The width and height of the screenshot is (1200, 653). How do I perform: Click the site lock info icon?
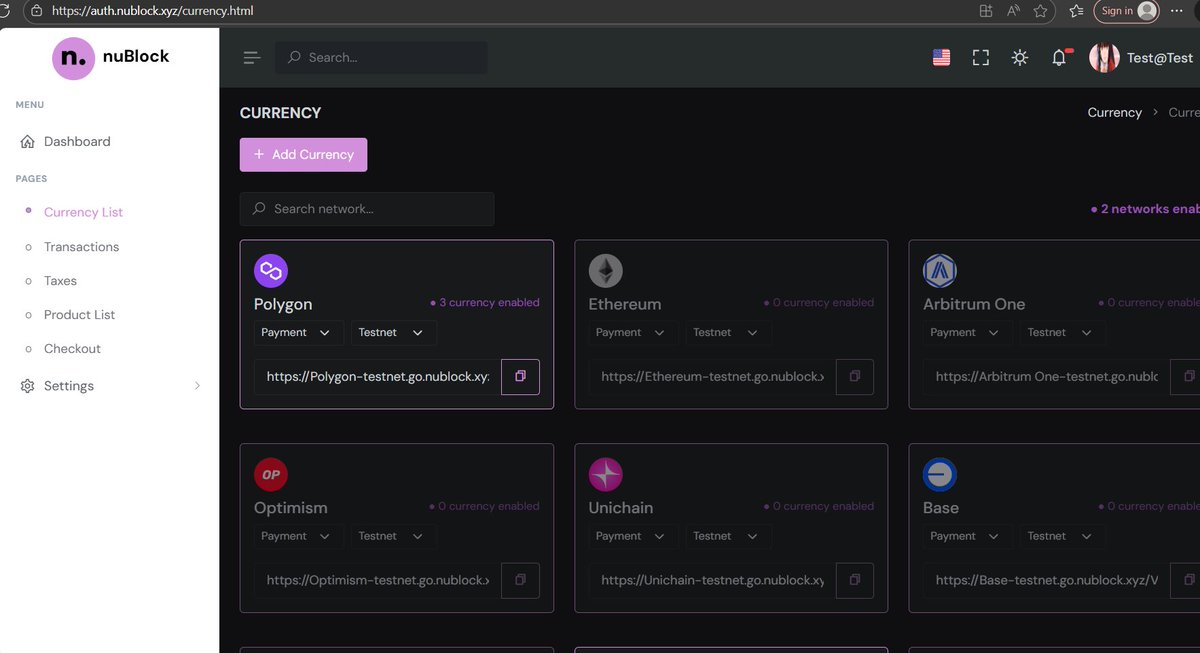point(37,11)
